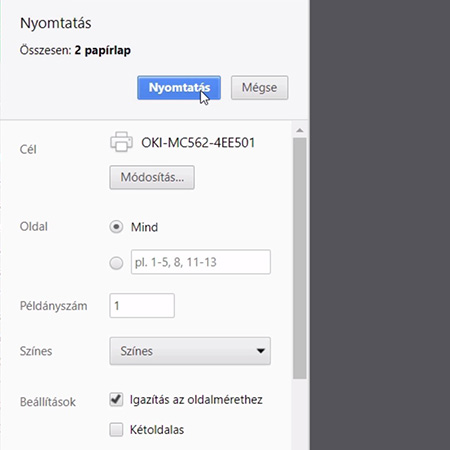Click the Példányszám copies field

pos(142,306)
